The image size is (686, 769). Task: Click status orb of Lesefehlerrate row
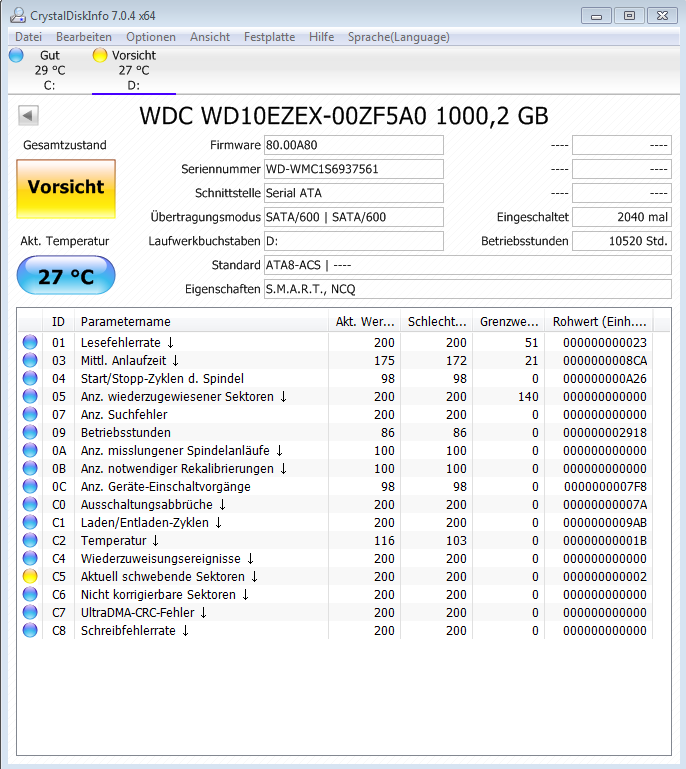pyautogui.click(x=30, y=342)
